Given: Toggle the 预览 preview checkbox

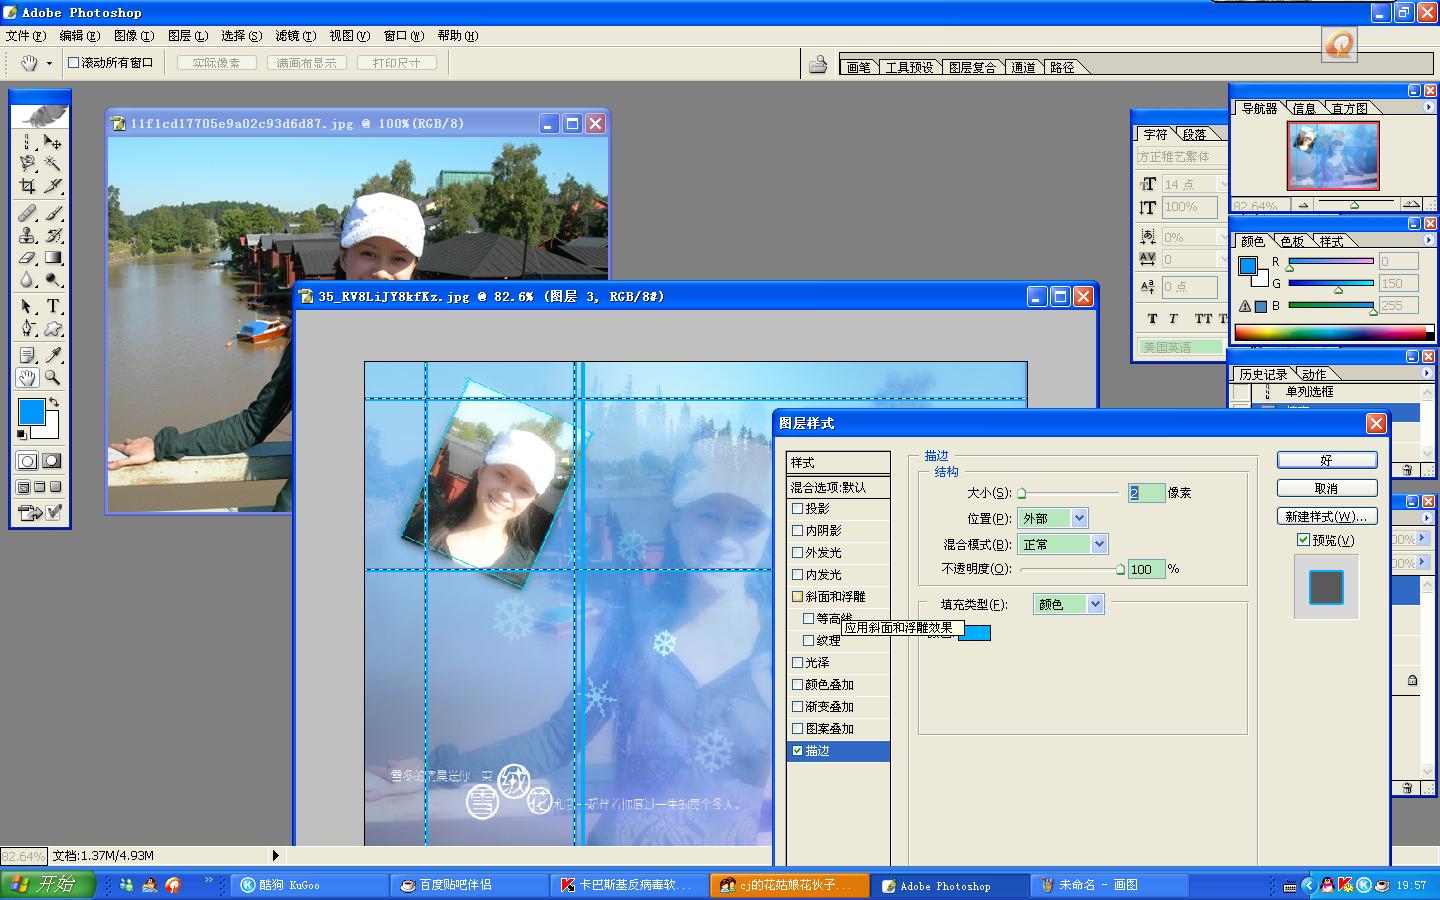Looking at the screenshot, I should pyautogui.click(x=1303, y=540).
